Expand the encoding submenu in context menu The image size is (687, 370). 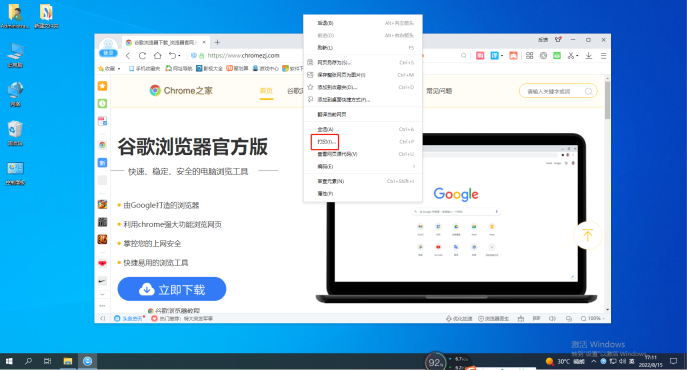coord(363,166)
